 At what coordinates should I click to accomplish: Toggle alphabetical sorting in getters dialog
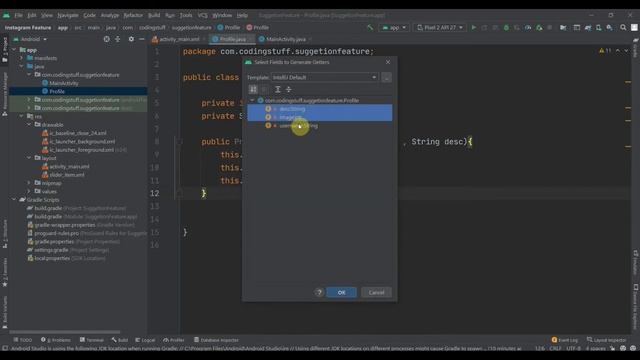[253, 89]
